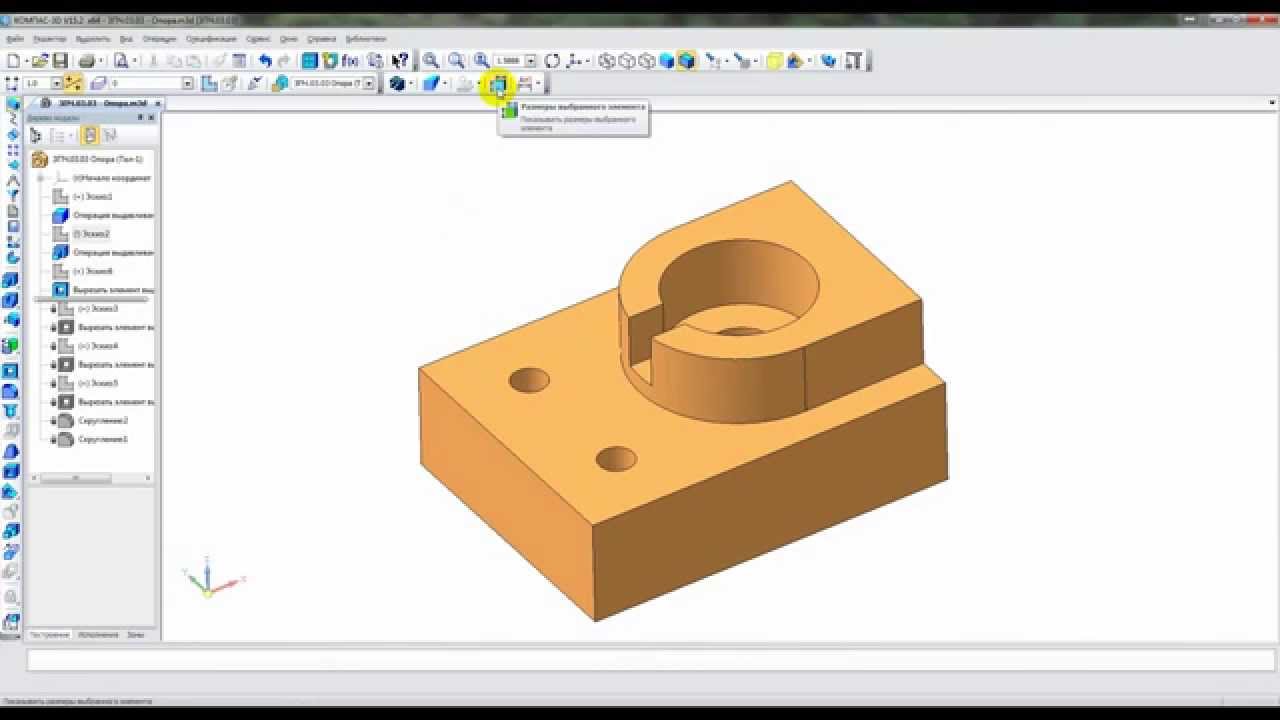
Task: Click the zoom window magnifier icon
Action: pos(456,61)
